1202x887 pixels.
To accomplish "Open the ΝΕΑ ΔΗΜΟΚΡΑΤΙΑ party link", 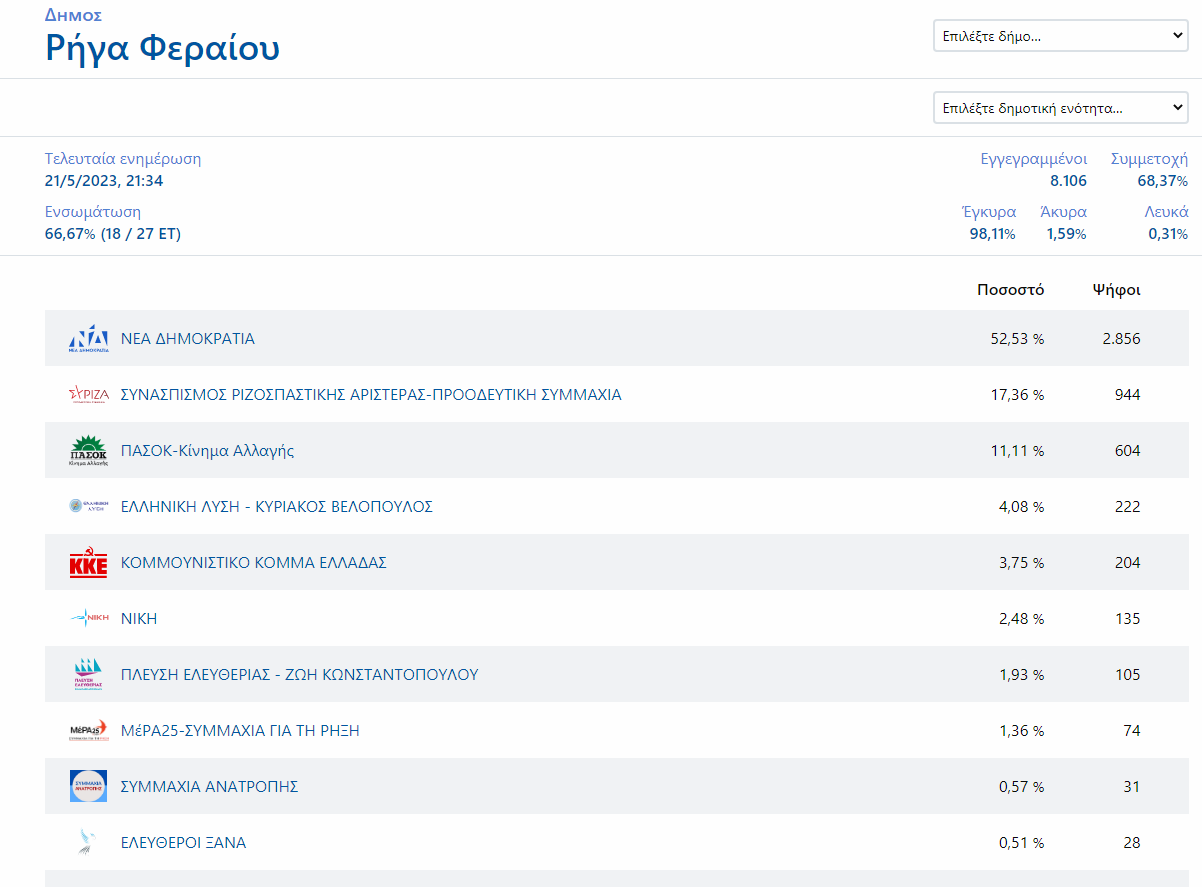I will tap(188, 339).
